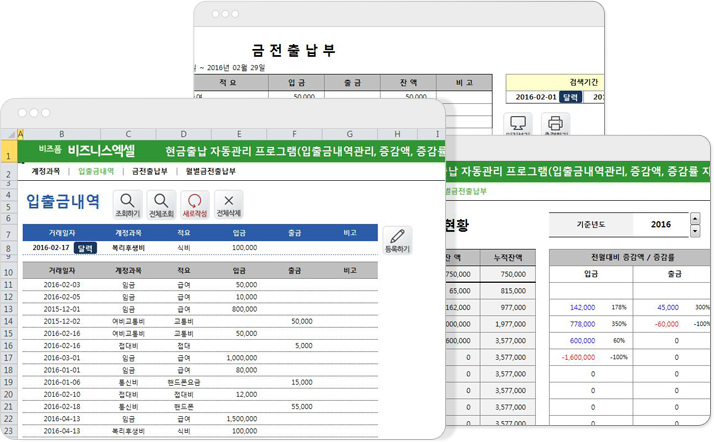This screenshot has height=442, width=714.
Task: Click the 800,000 deposit amount
Action: pyautogui.click(x=245, y=309)
